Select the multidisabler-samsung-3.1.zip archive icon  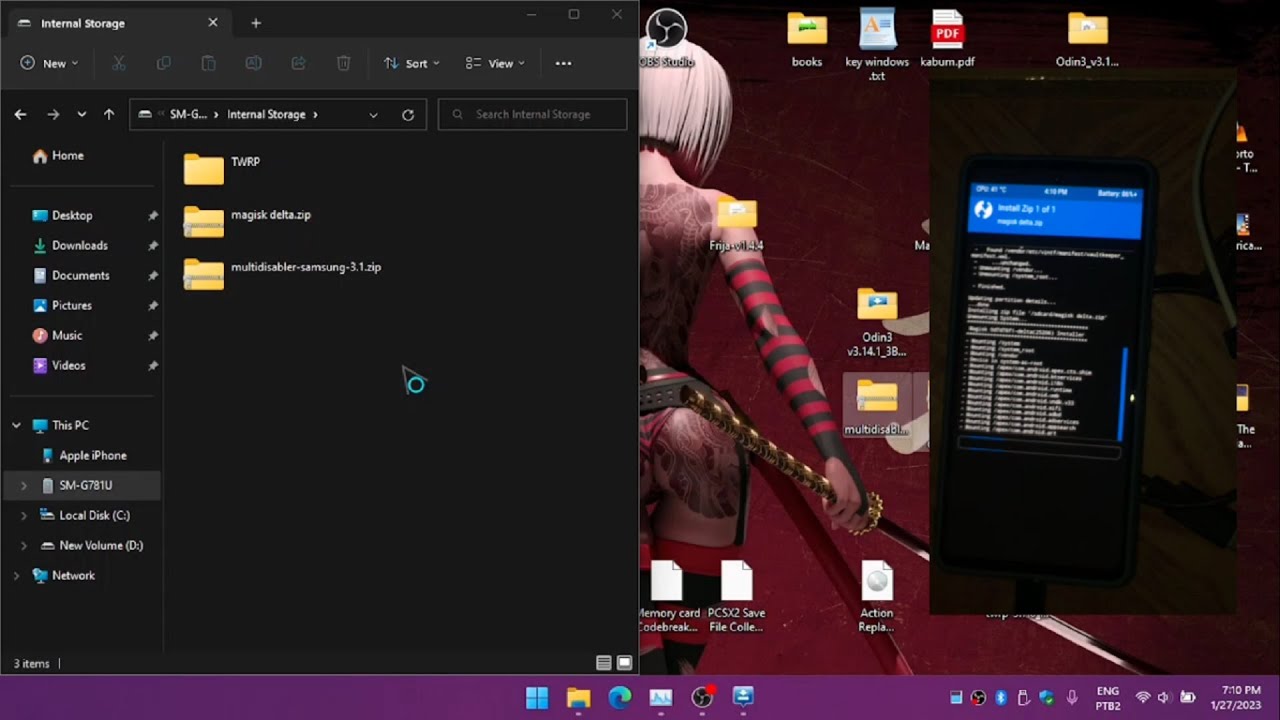204,274
